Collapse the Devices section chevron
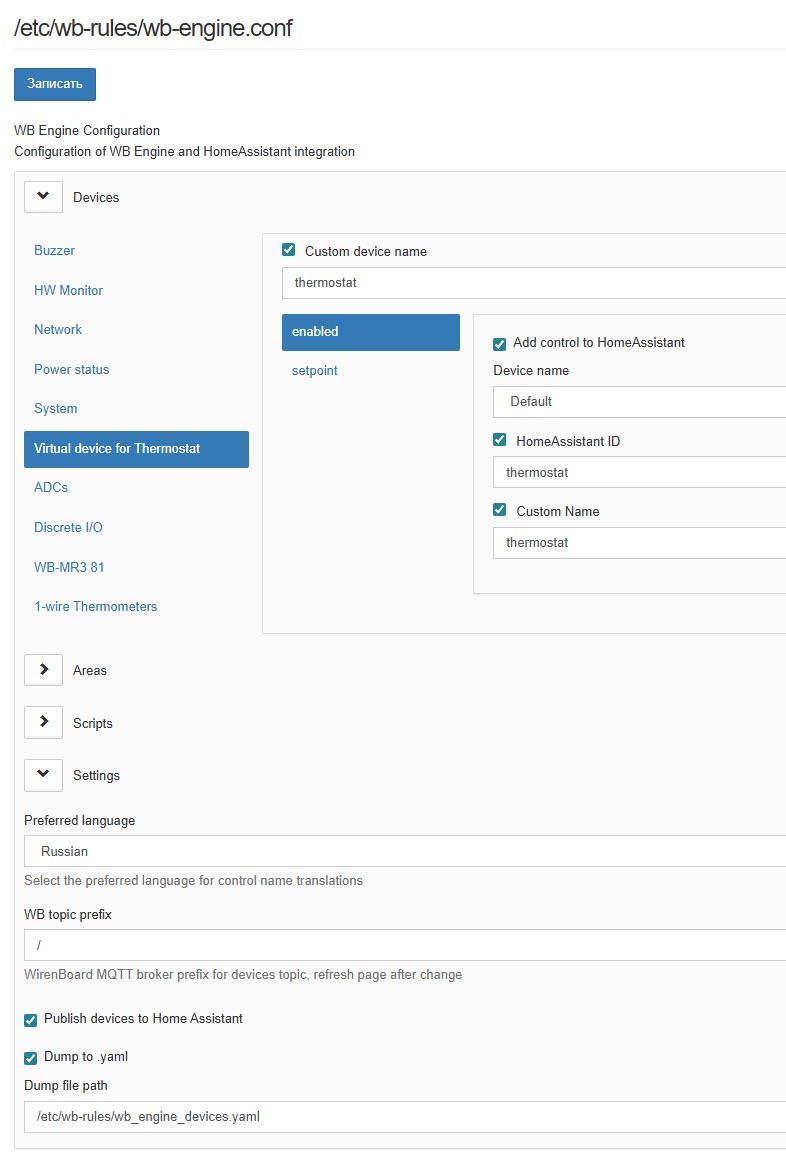This screenshot has width=786, height=1152. pos(43,197)
